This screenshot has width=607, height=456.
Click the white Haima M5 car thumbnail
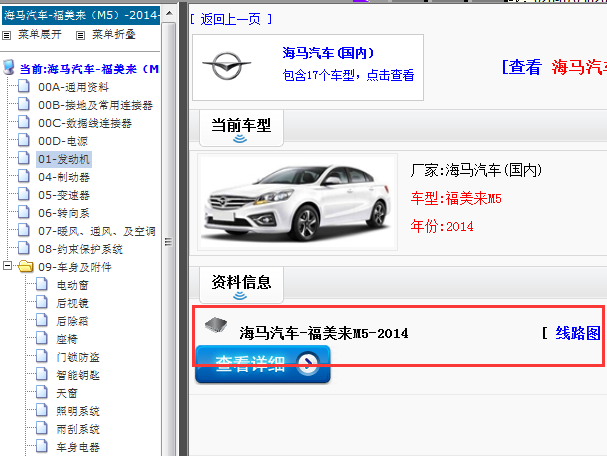click(x=297, y=202)
